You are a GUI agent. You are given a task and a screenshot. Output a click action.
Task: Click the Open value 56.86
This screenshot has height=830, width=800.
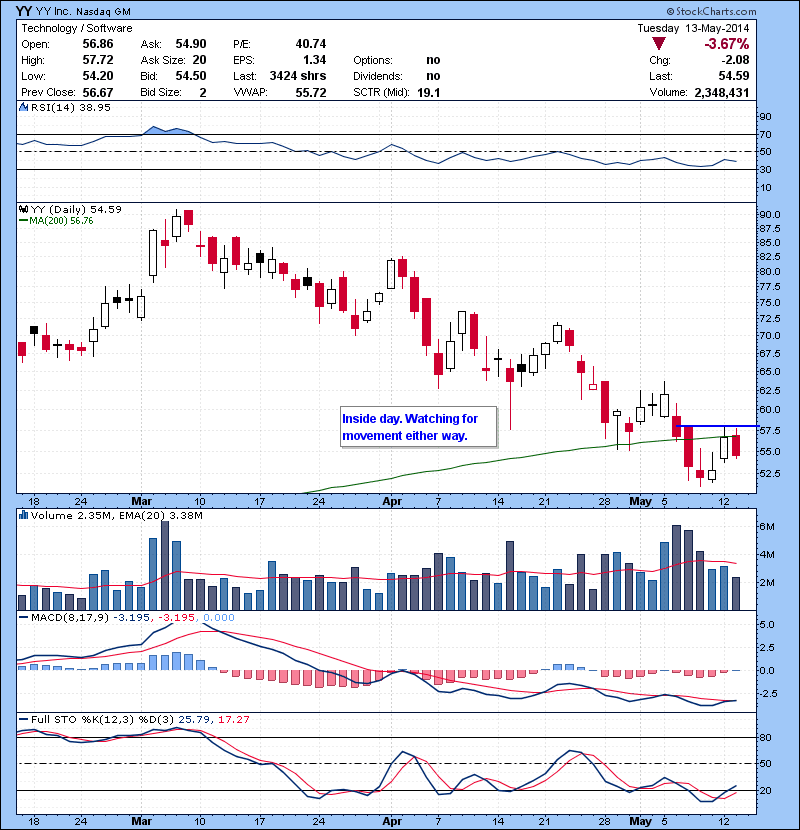pos(98,44)
